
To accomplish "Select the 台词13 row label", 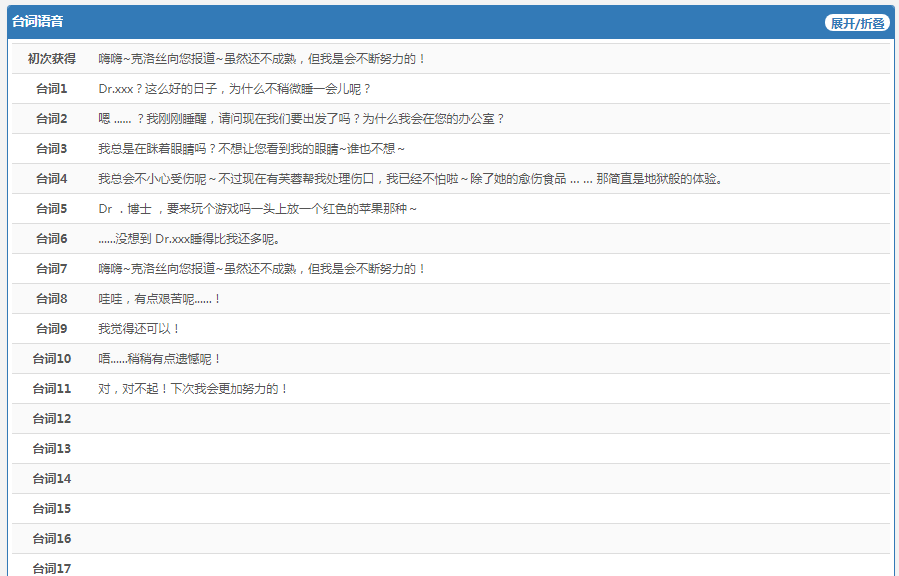I will pos(51,449).
